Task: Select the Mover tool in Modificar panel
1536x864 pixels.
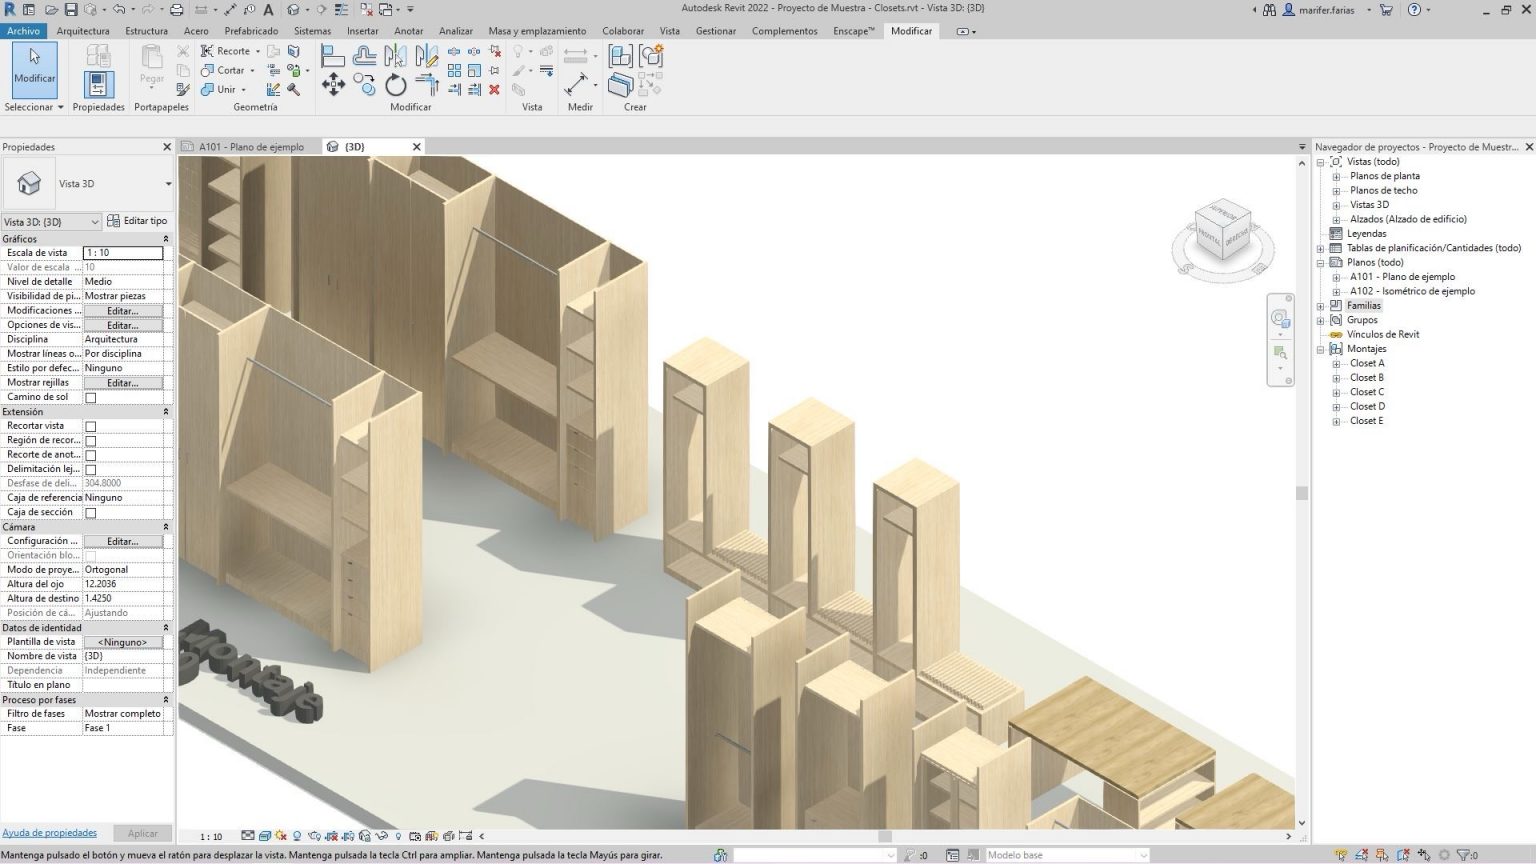Action: point(334,85)
